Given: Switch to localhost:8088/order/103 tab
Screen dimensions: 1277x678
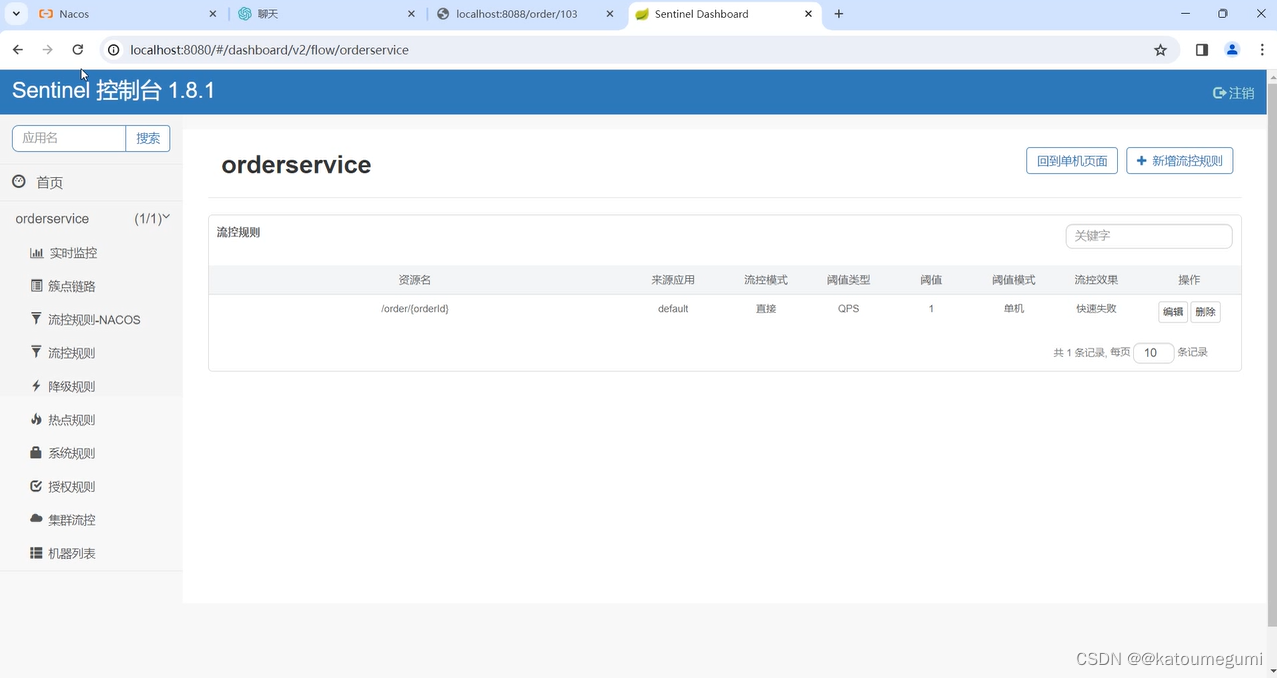Looking at the screenshot, I should [x=526, y=14].
